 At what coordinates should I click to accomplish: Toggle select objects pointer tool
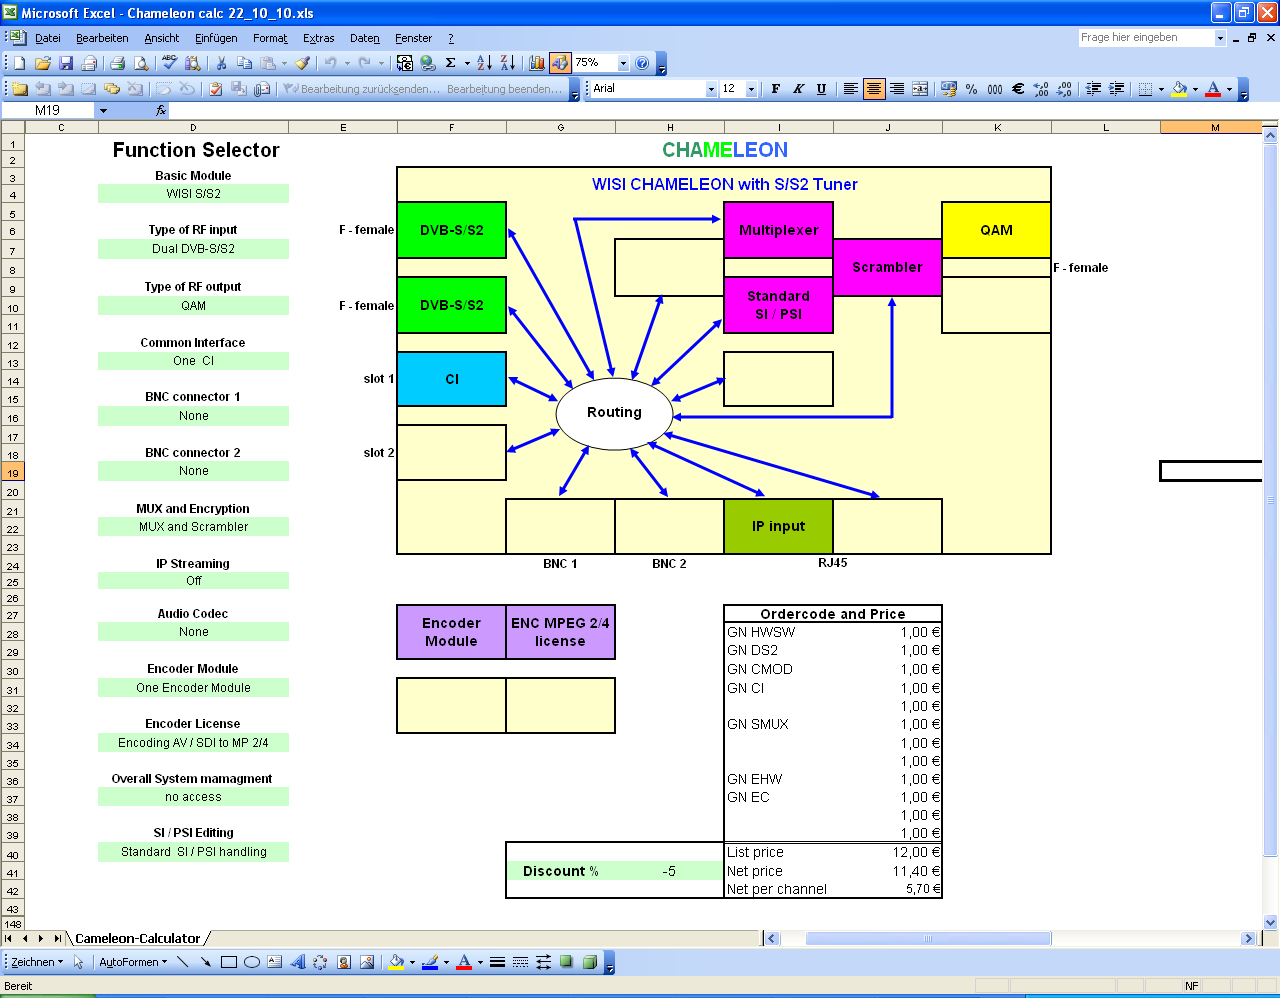click(79, 962)
